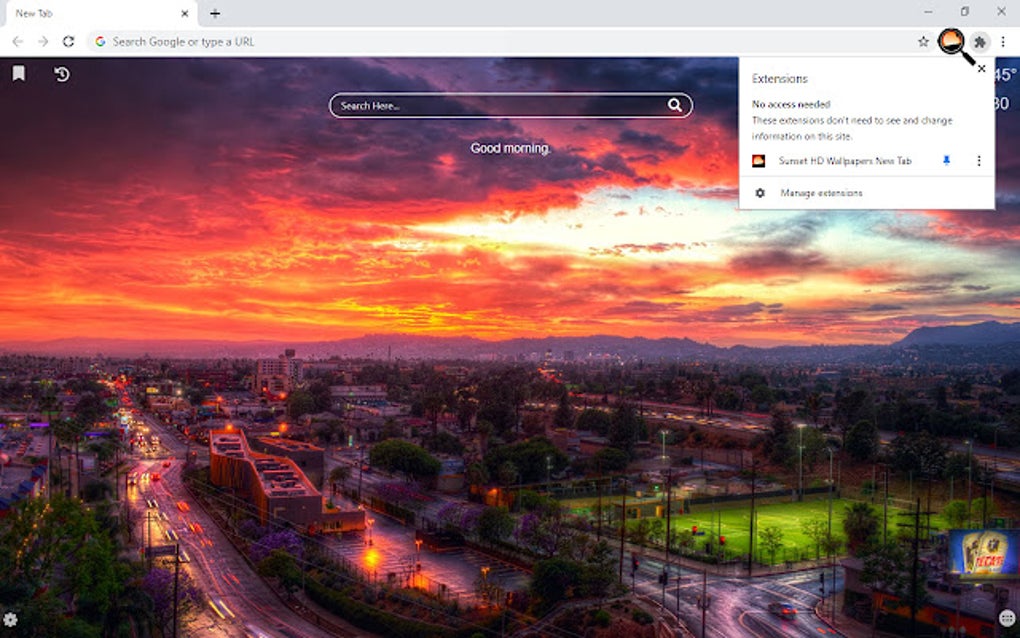Open new tab page settings gear
This screenshot has height=638, width=1020.
[10, 619]
